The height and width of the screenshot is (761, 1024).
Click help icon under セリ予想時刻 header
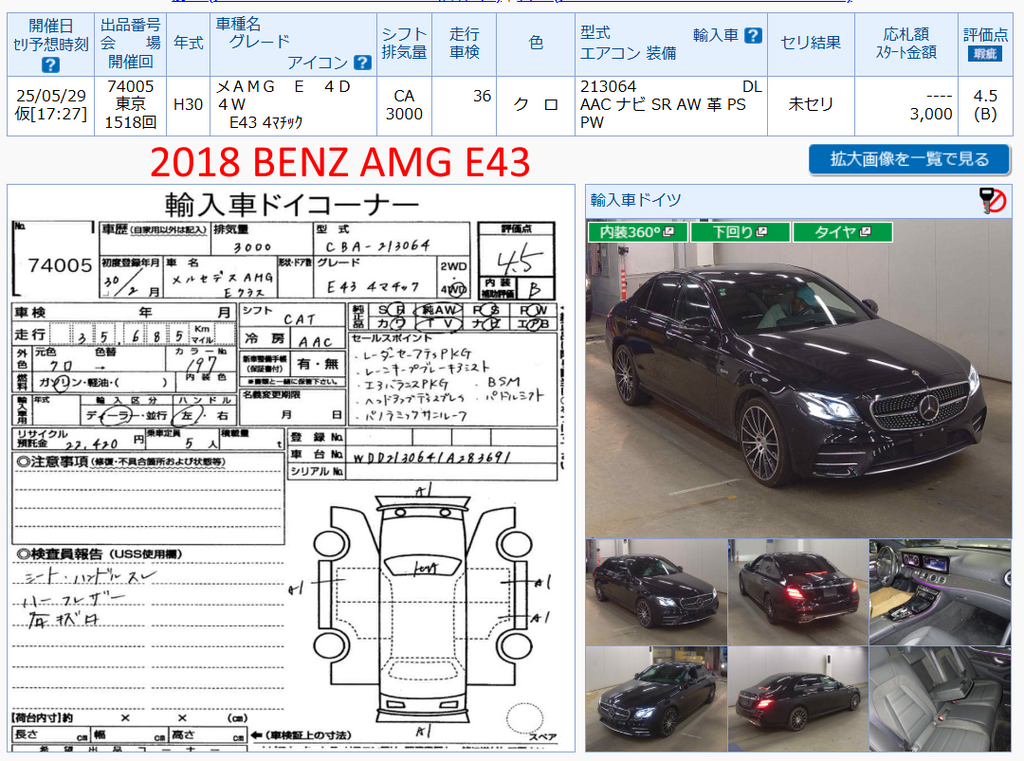pos(50,65)
